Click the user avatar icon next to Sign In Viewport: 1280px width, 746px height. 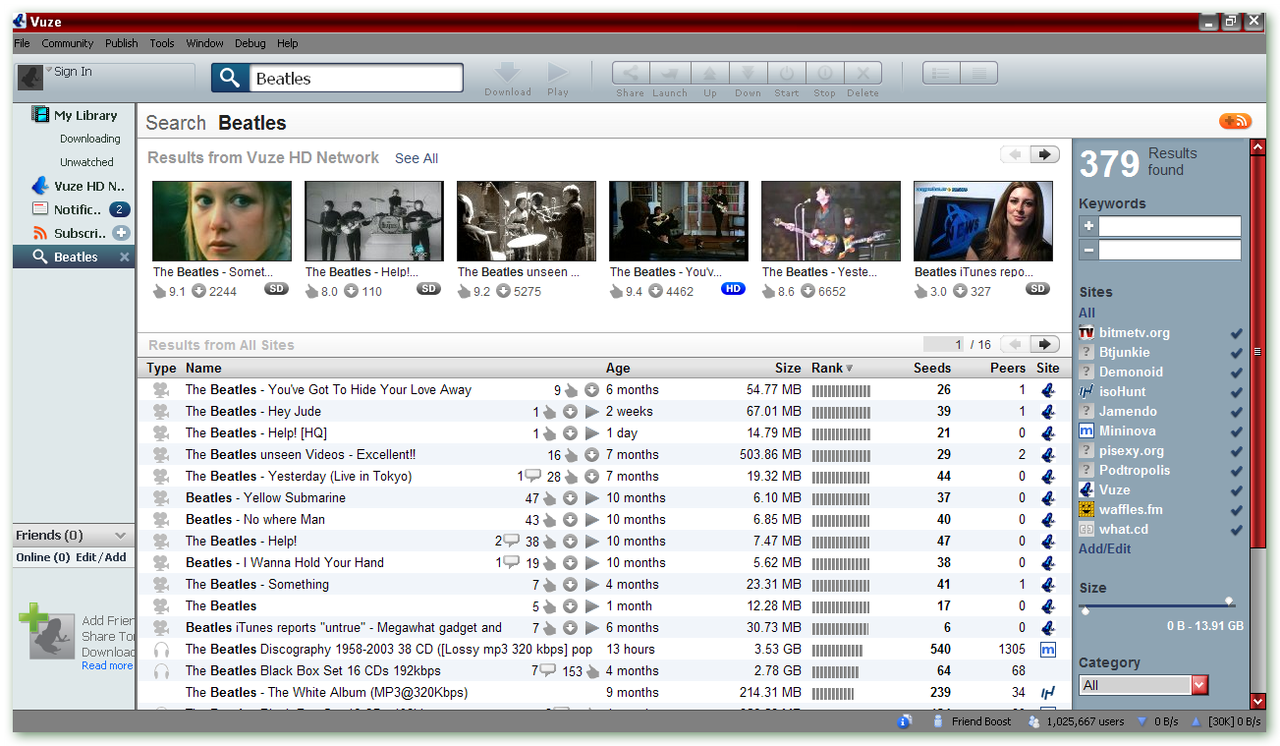[30, 77]
